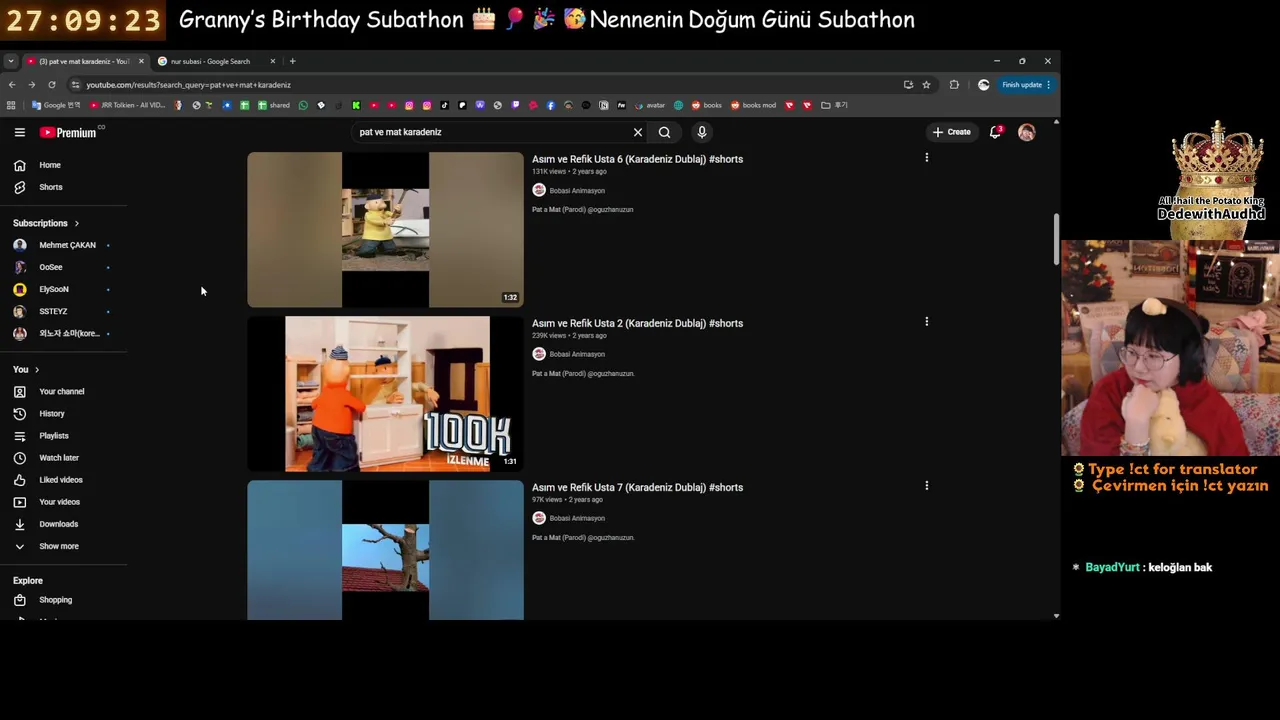The image size is (1280, 720).
Task: Open Google 번역 bookmark
Action: click(x=56, y=105)
